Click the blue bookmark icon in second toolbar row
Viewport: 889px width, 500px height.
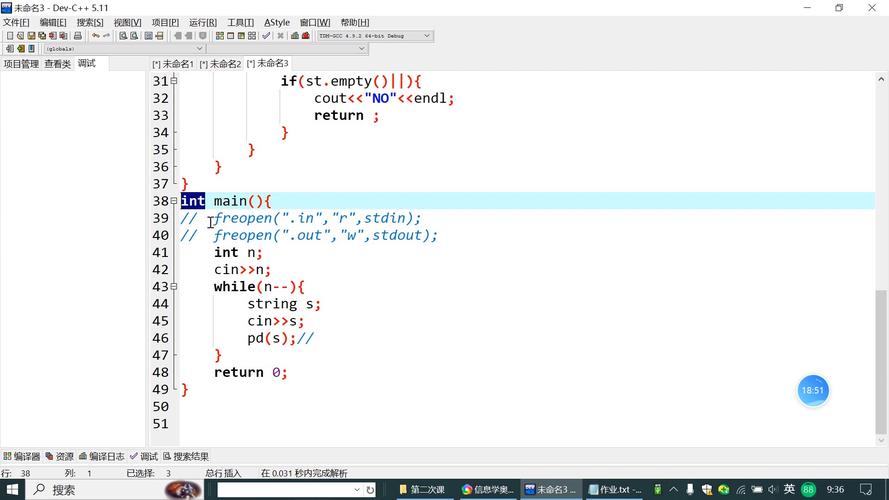click(x=31, y=49)
